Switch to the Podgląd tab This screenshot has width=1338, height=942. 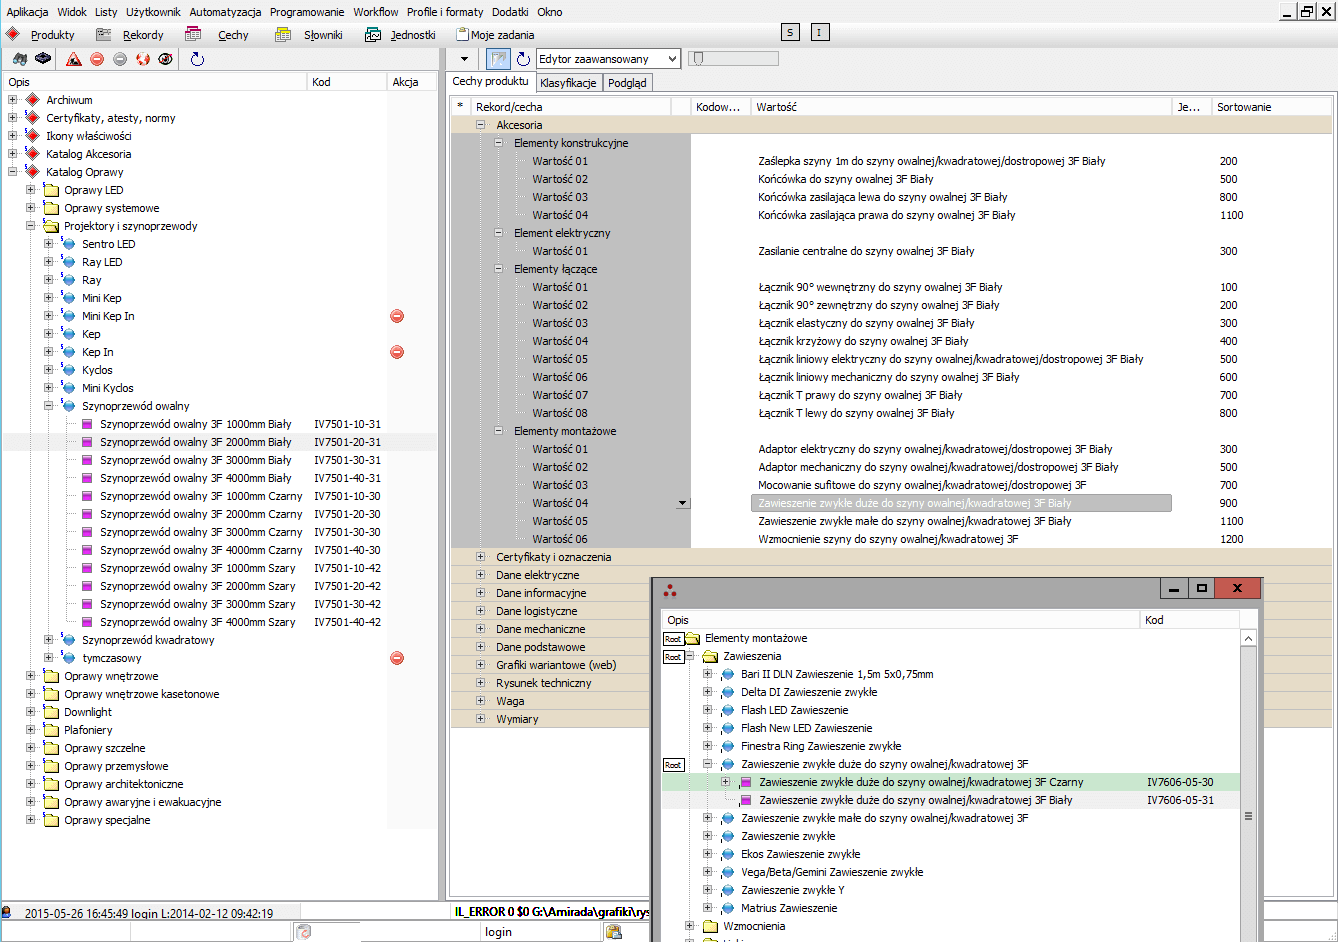click(x=627, y=83)
